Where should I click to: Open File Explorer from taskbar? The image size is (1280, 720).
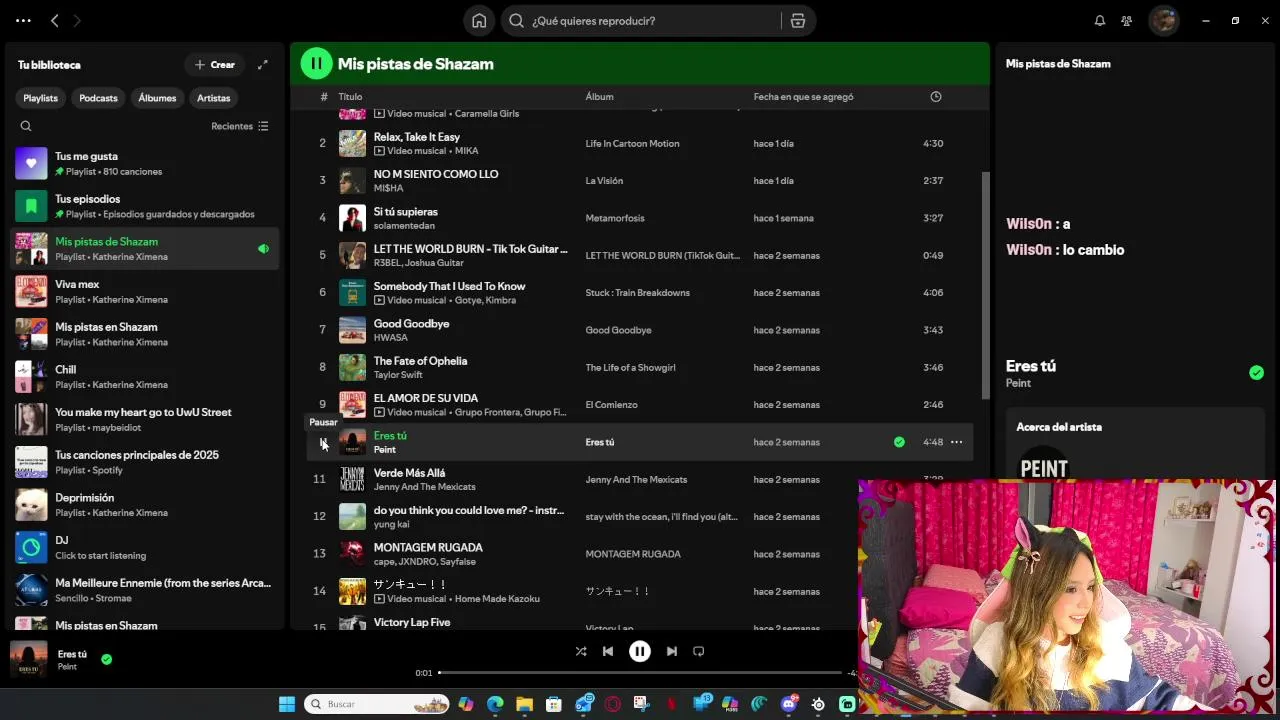point(524,704)
